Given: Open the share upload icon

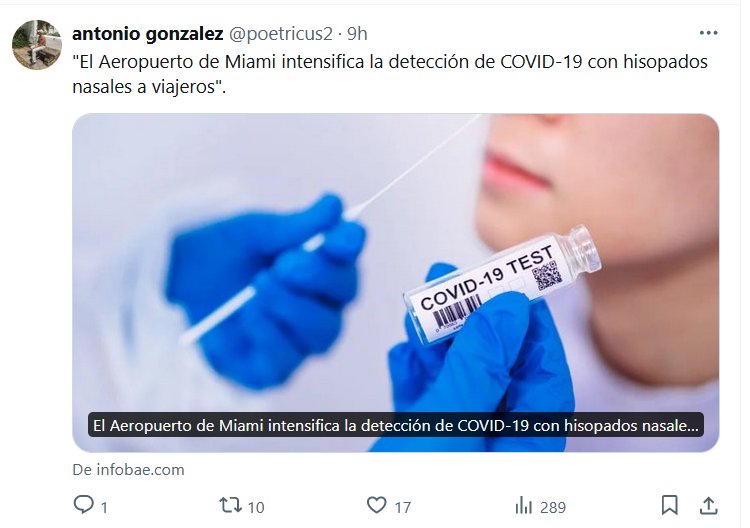Looking at the screenshot, I should click(x=708, y=506).
